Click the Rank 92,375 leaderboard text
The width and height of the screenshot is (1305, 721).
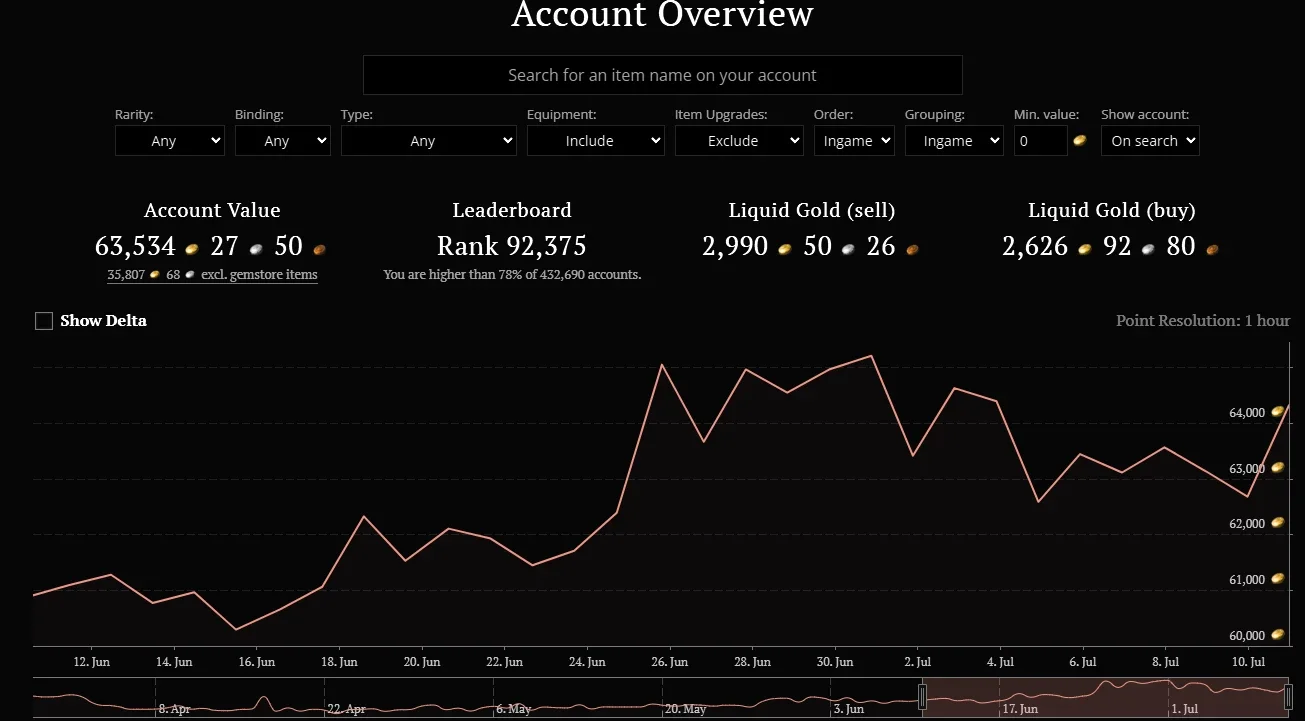click(x=512, y=246)
